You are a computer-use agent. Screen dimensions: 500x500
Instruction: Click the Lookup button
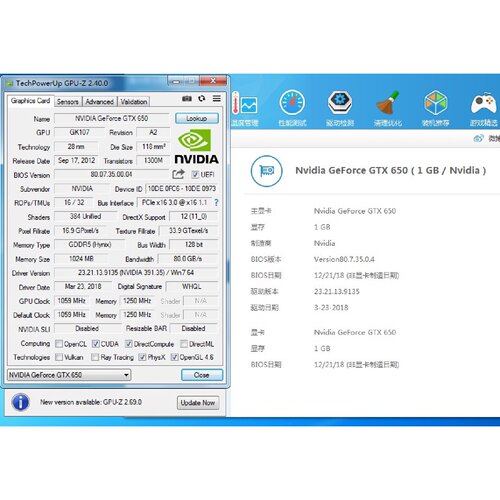pyautogui.click(x=197, y=118)
